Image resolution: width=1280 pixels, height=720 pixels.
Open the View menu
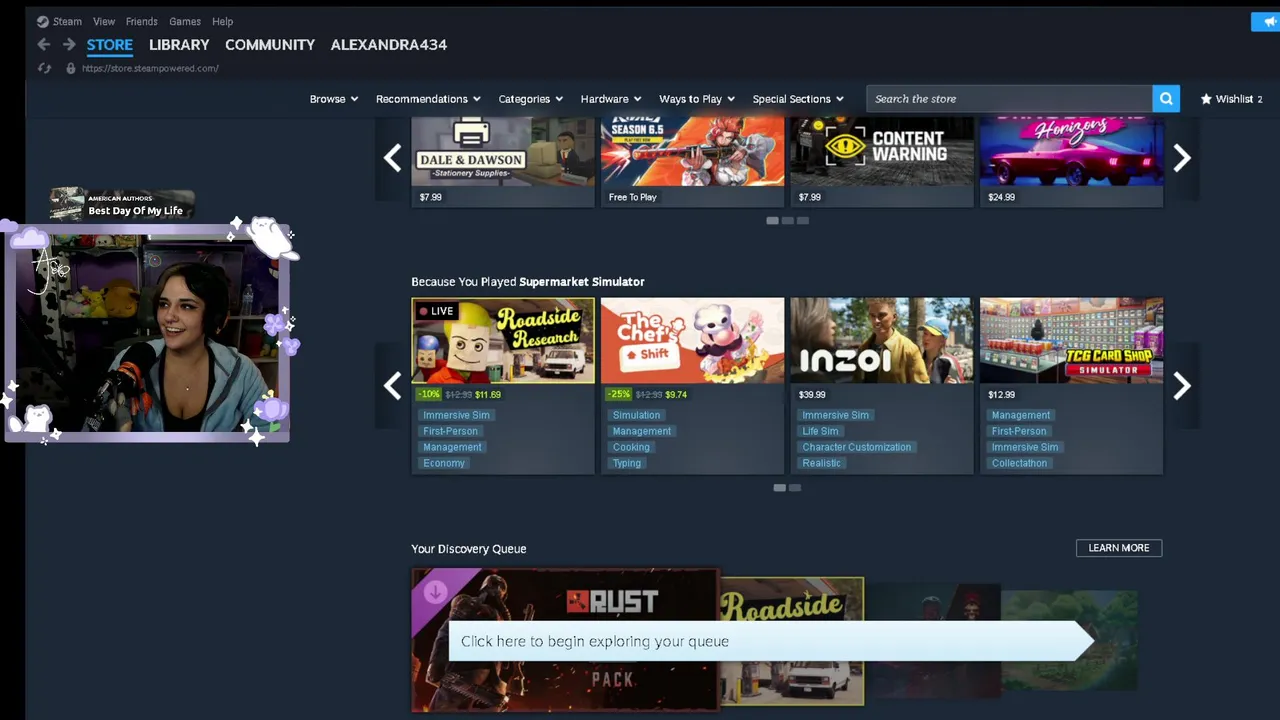coord(104,21)
